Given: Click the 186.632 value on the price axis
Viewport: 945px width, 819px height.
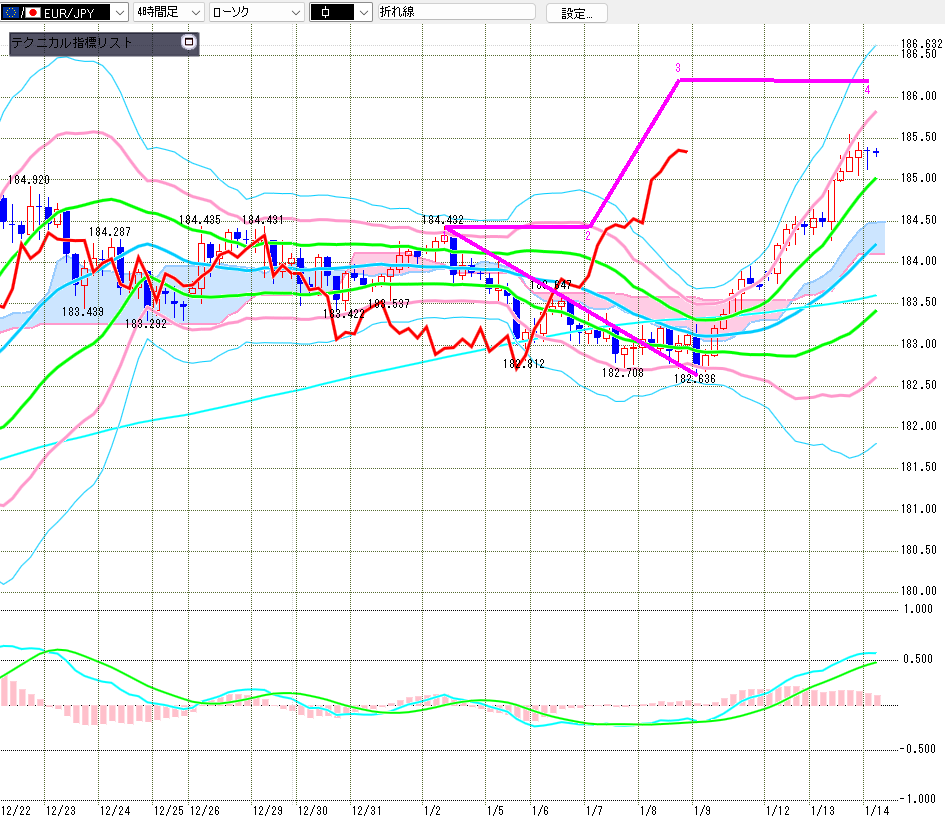Looking at the screenshot, I should click(921, 44).
